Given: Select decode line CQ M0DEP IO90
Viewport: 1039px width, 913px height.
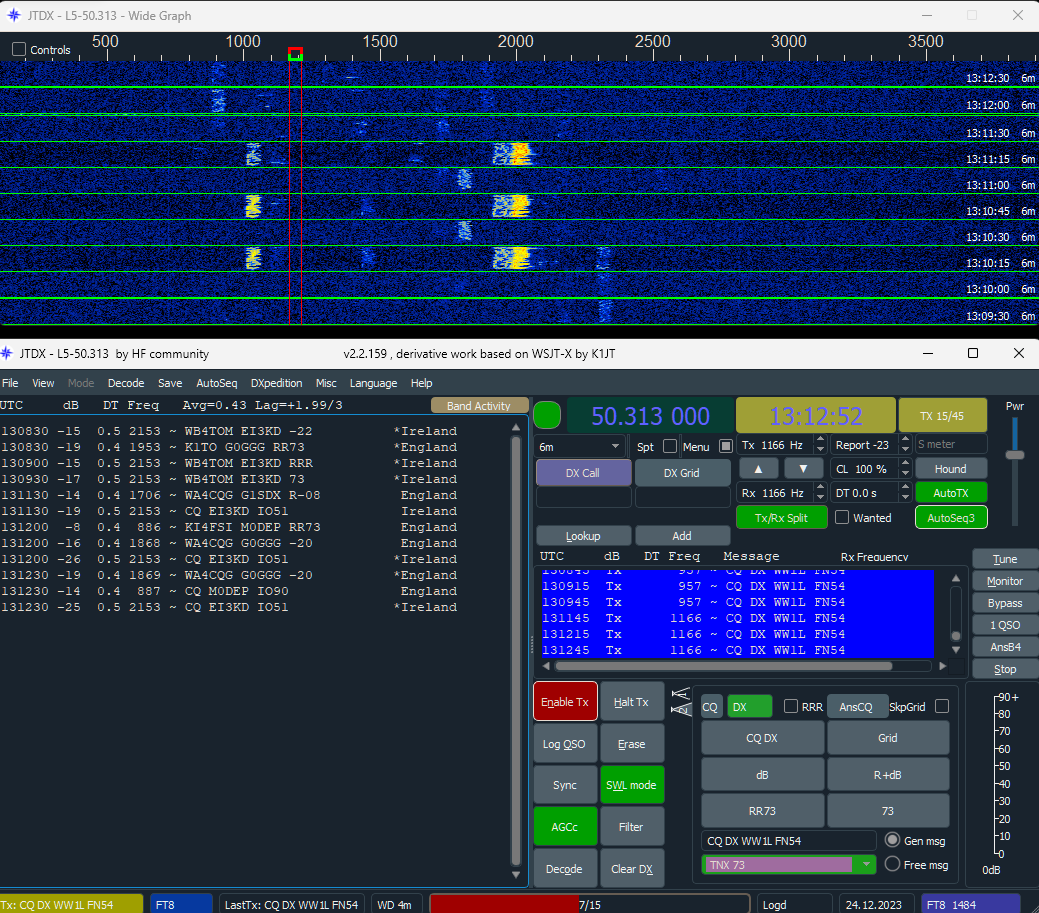Looking at the screenshot, I should pos(229,591).
